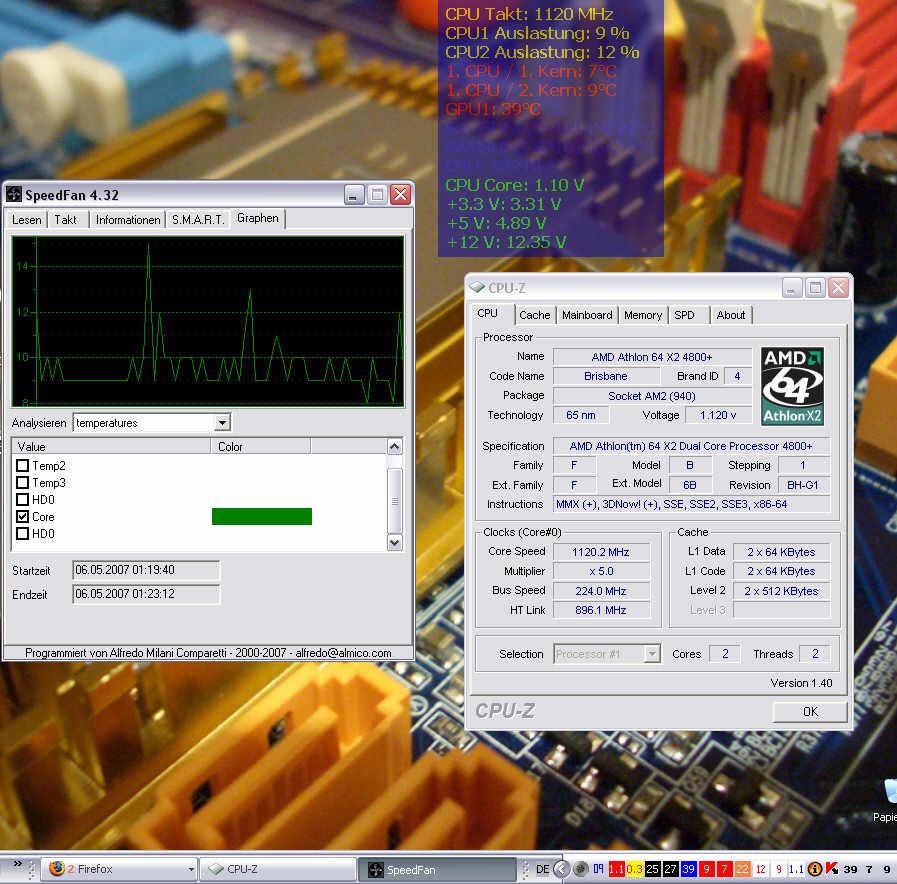Check the HD0 box just below Temp3
The height and width of the screenshot is (884, 897).
tap(23, 500)
